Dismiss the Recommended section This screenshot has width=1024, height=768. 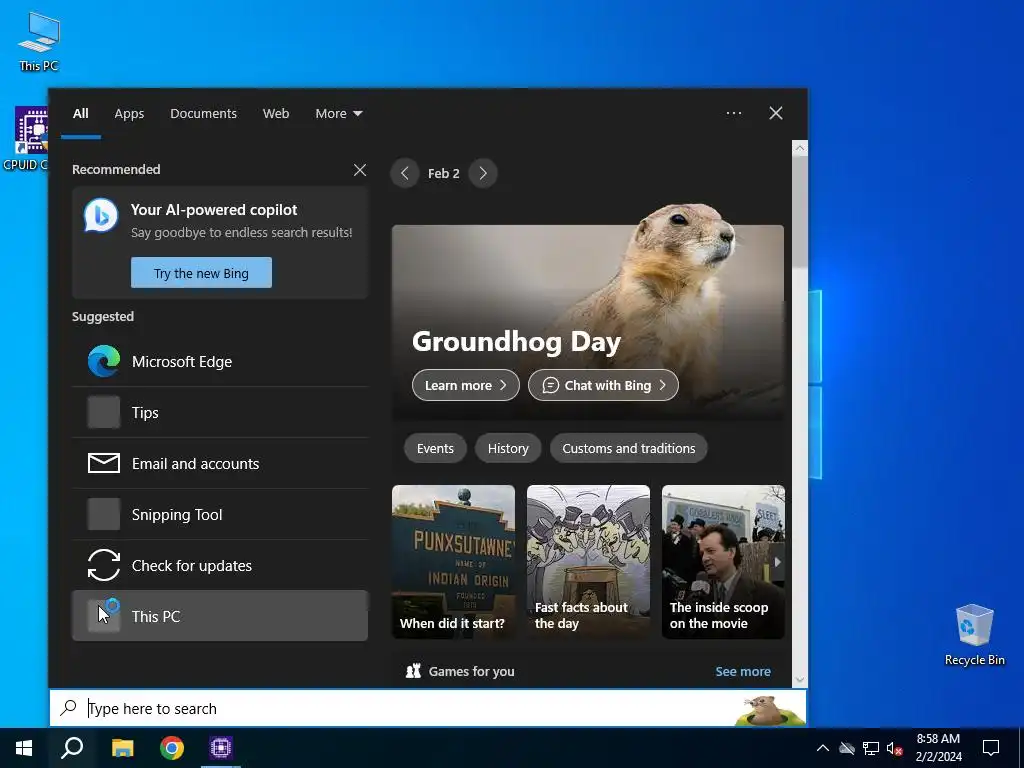(x=360, y=170)
